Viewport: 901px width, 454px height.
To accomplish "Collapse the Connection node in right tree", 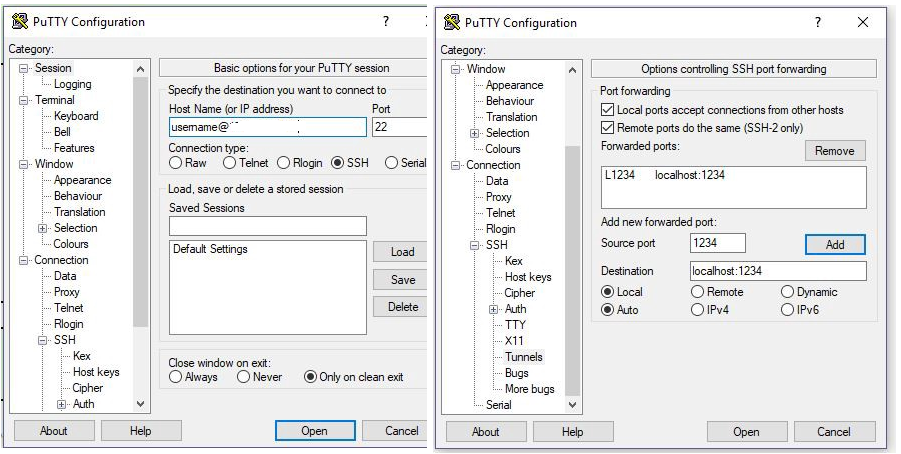I will (456, 166).
